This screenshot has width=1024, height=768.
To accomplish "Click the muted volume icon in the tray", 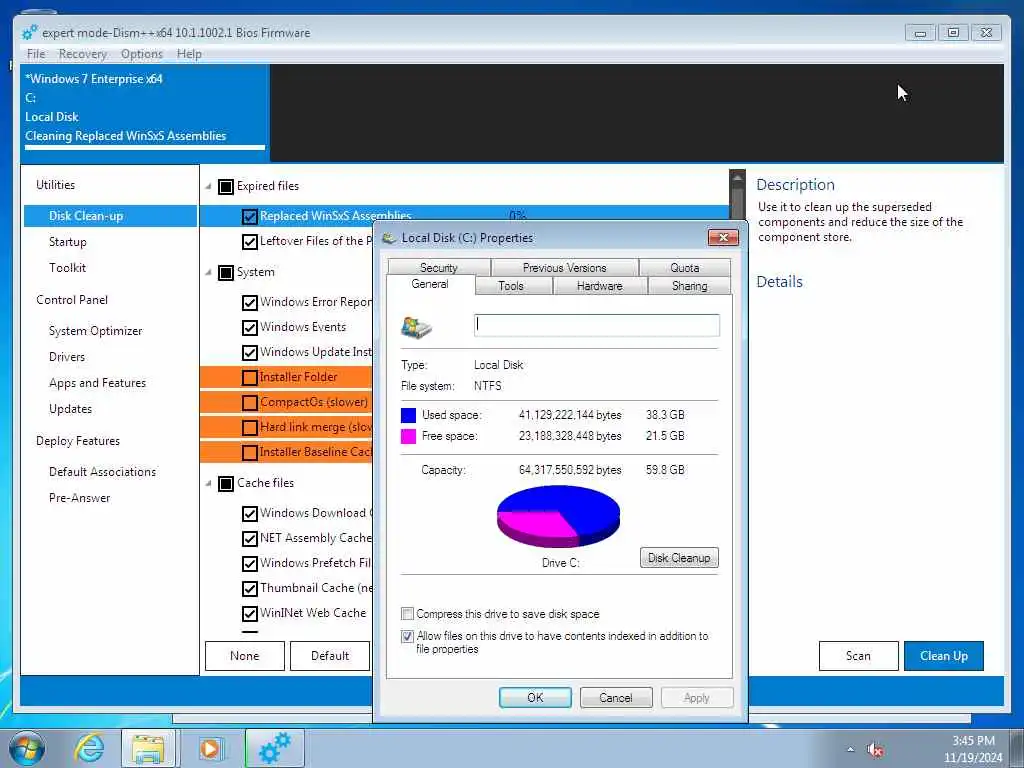I will (x=875, y=750).
